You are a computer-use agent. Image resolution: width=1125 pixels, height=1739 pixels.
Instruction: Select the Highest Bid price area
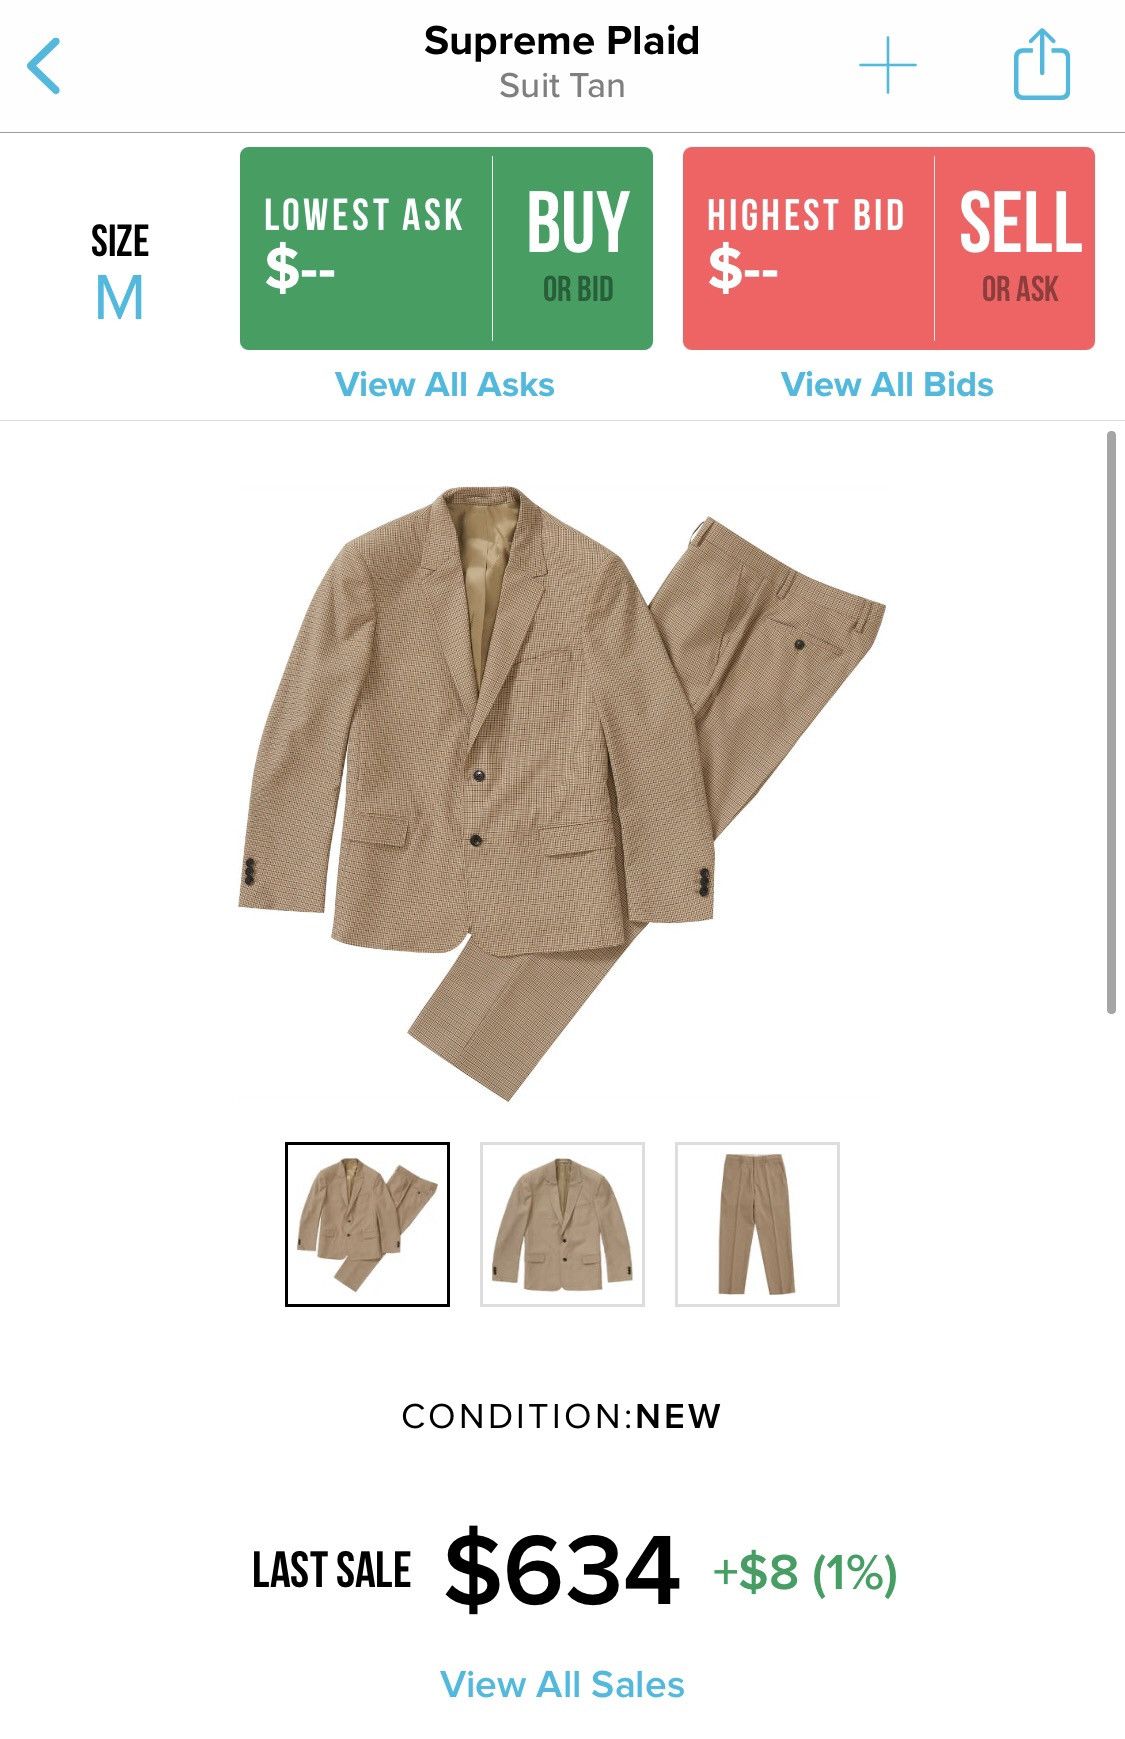(x=808, y=248)
